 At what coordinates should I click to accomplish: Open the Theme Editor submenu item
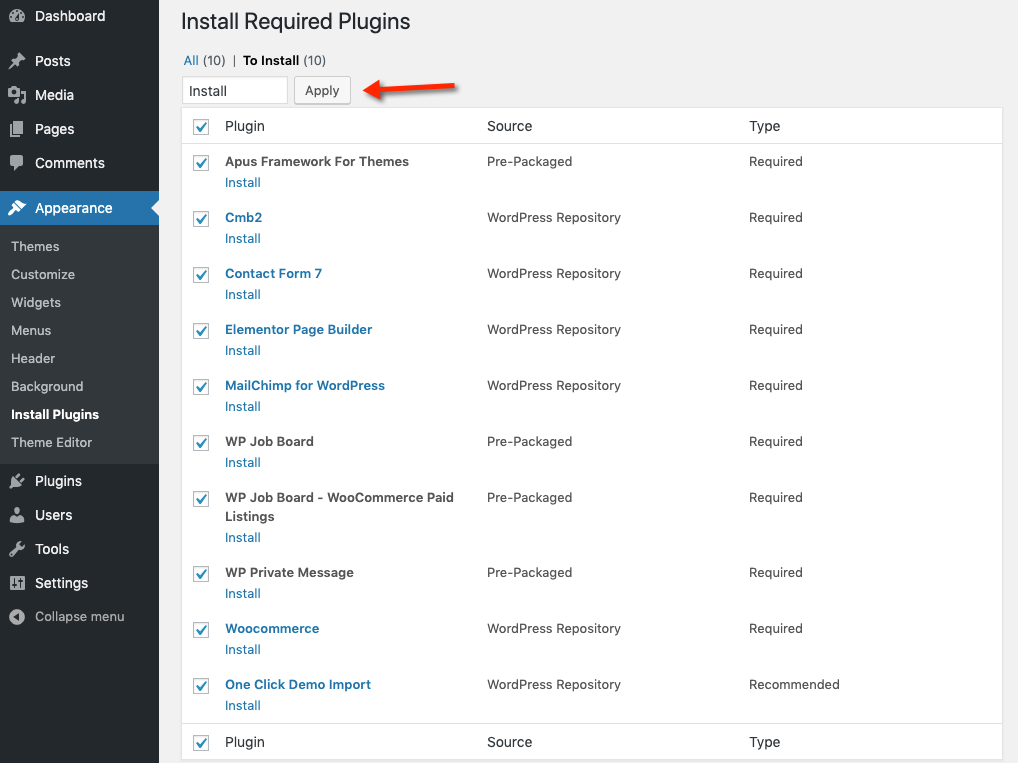(51, 442)
